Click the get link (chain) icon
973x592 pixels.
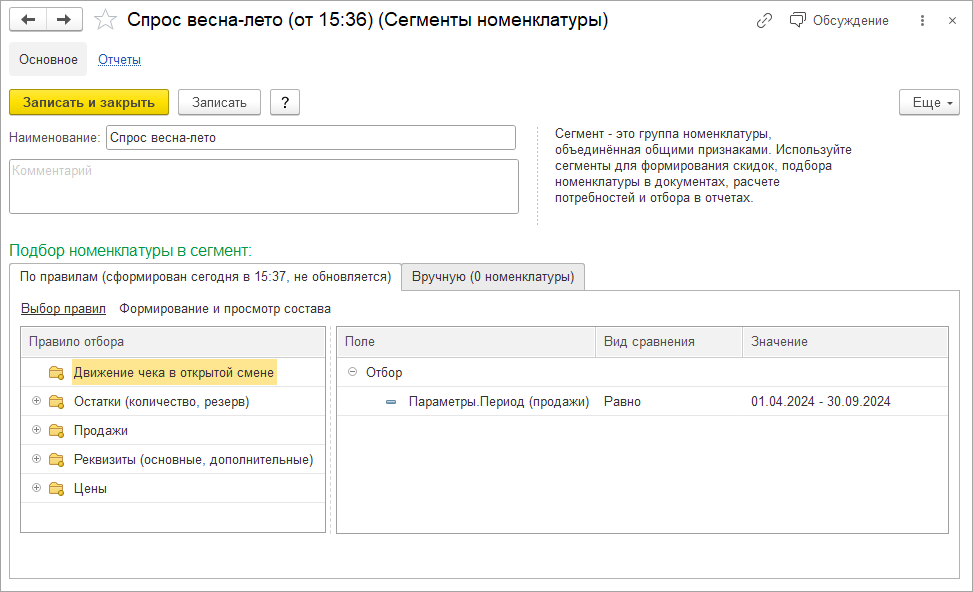[x=764, y=19]
